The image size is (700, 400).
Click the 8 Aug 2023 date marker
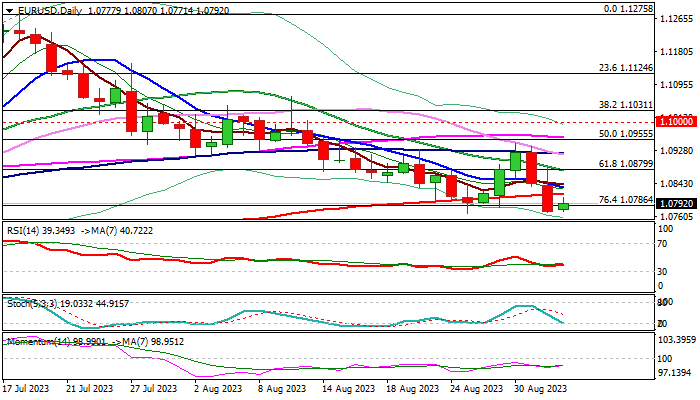(x=280, y=389)
